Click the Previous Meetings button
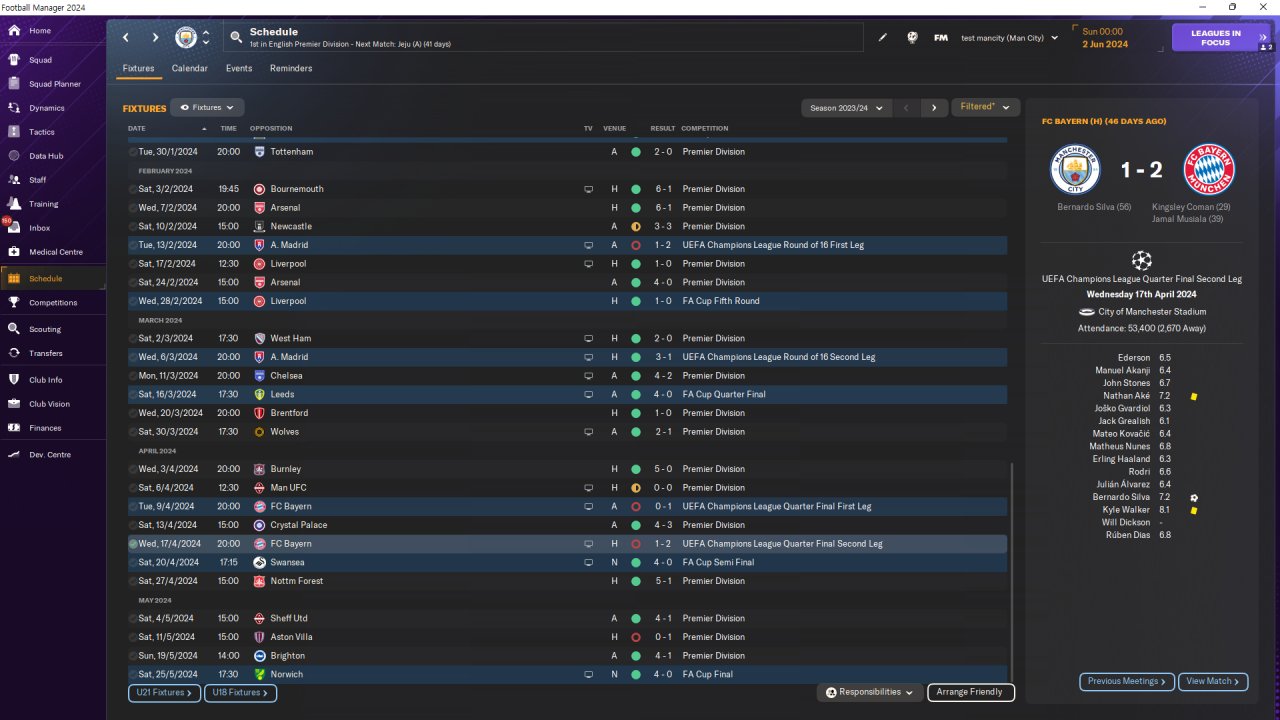Screen dimensions: 1280x720 point(1127,681)
